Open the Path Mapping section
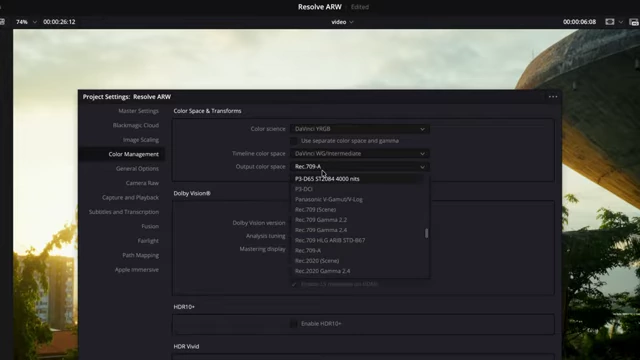640x360 pixels. [140, 255]
